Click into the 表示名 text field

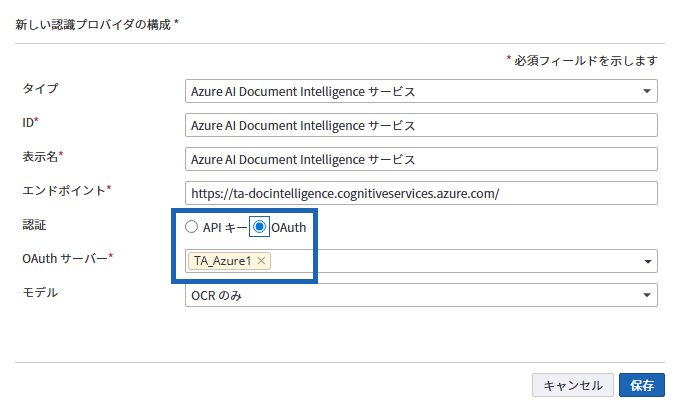420,159
